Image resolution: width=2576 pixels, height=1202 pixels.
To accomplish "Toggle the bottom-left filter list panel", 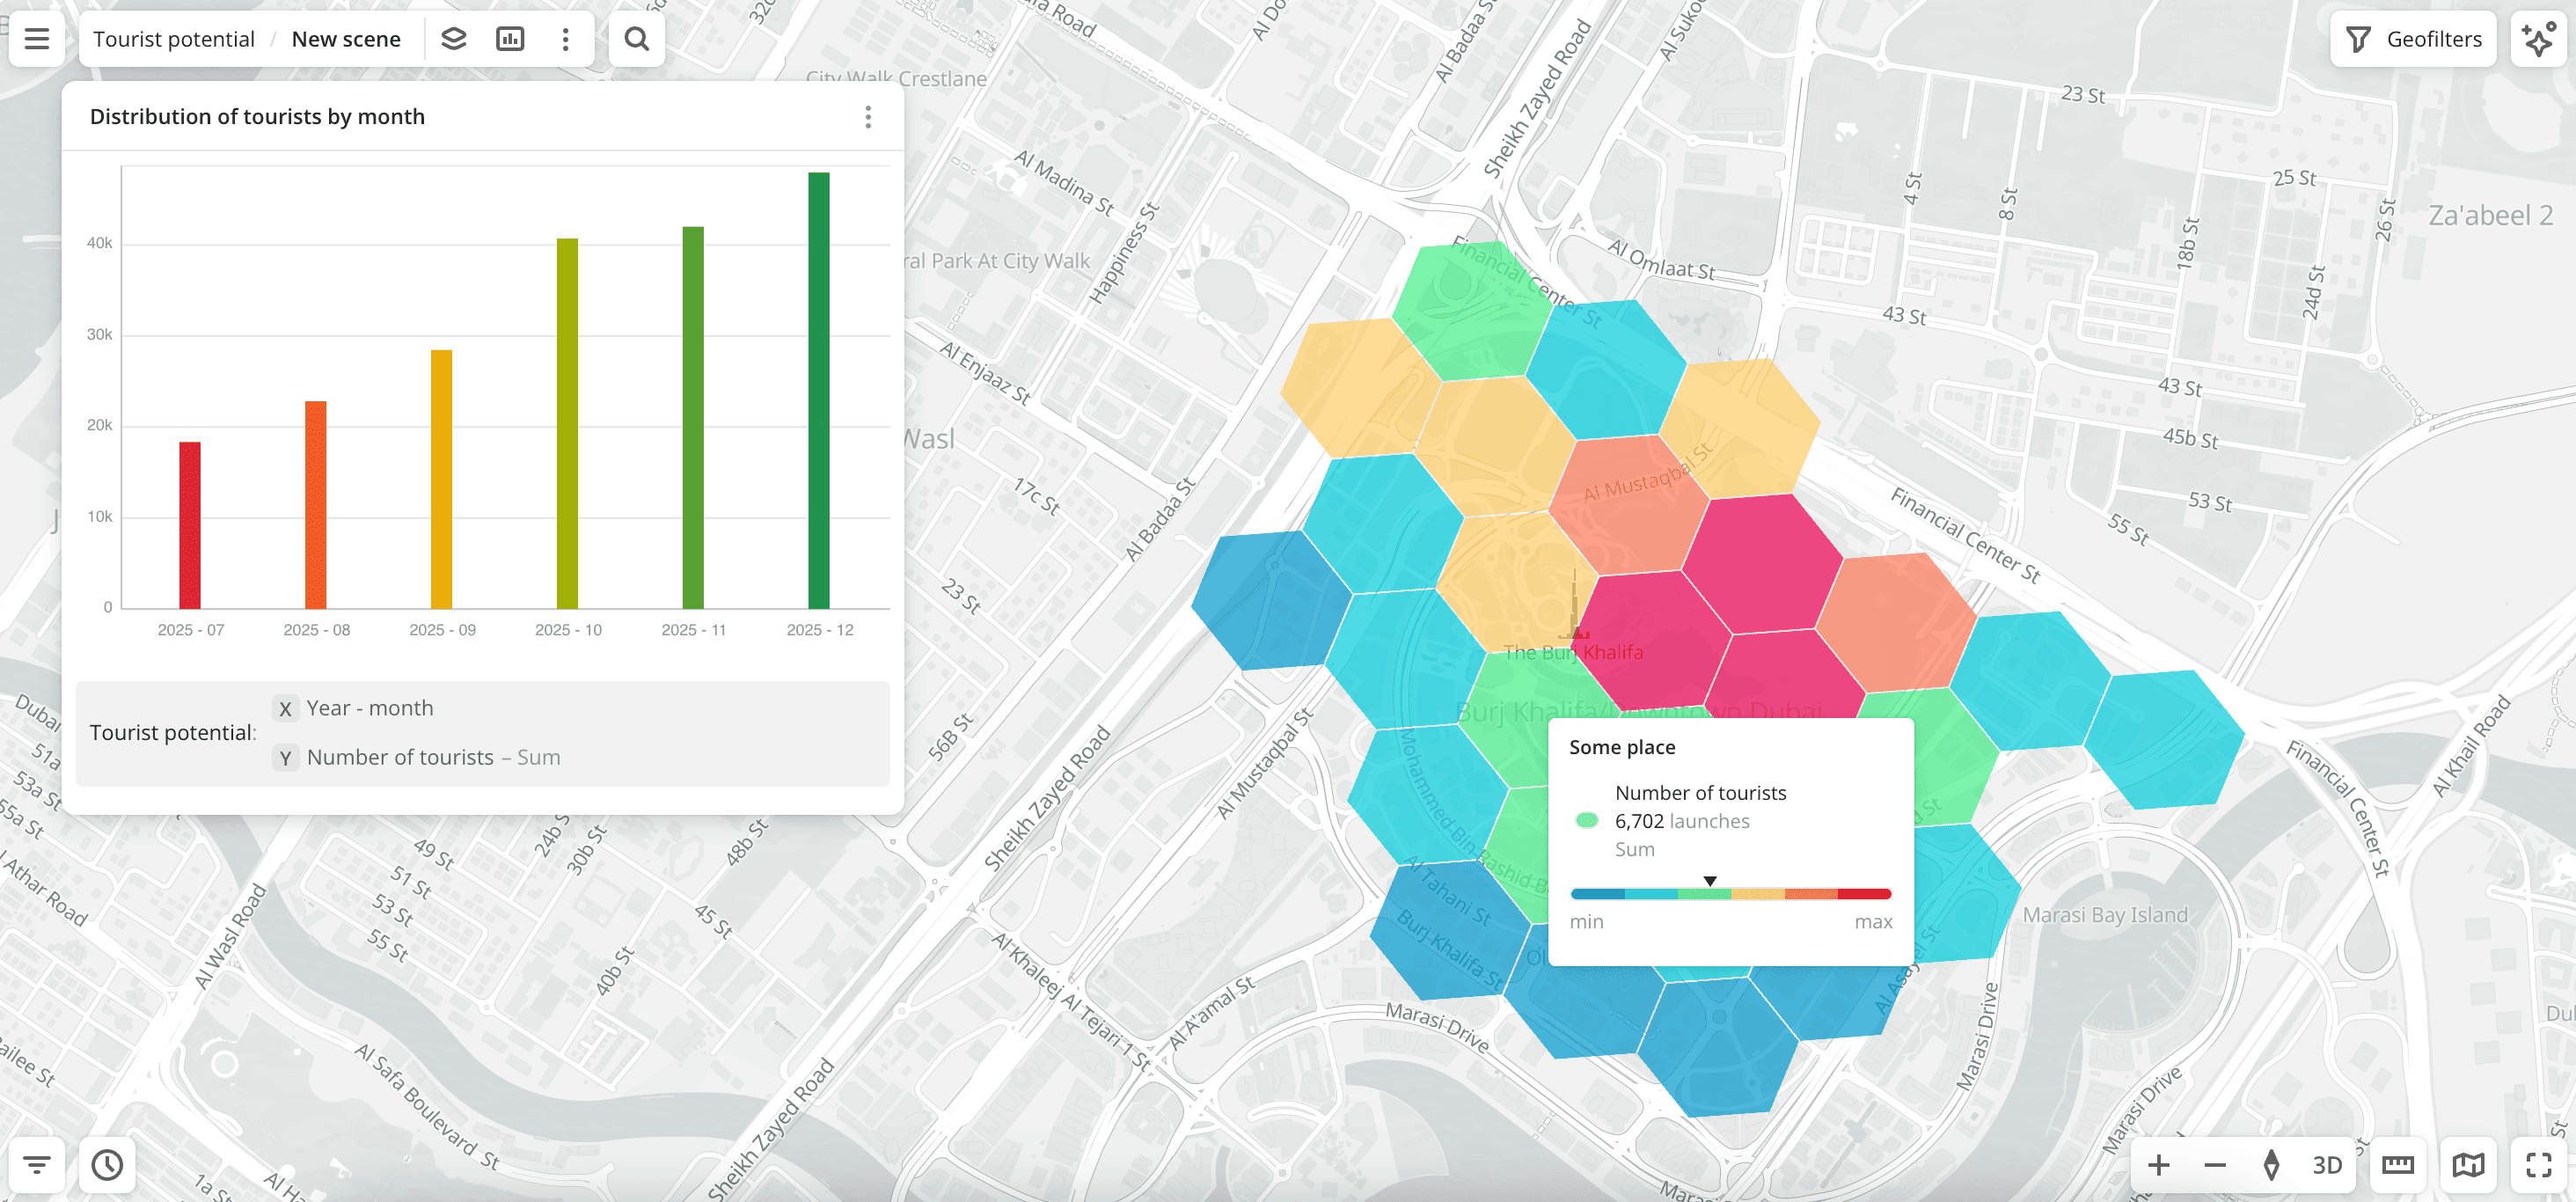I will pos(37,1164).
